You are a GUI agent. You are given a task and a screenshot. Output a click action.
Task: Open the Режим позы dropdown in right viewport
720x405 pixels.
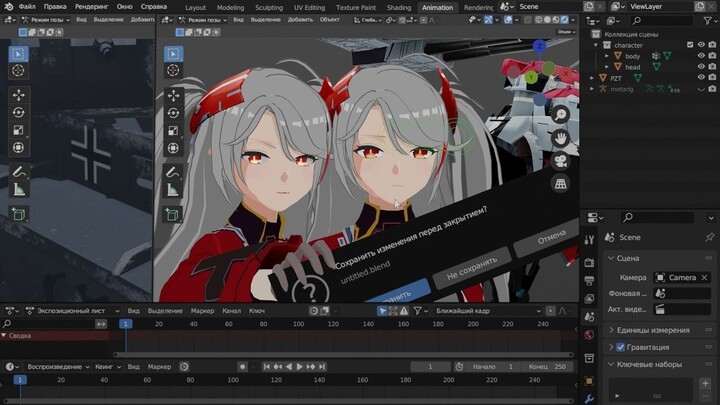202,20
